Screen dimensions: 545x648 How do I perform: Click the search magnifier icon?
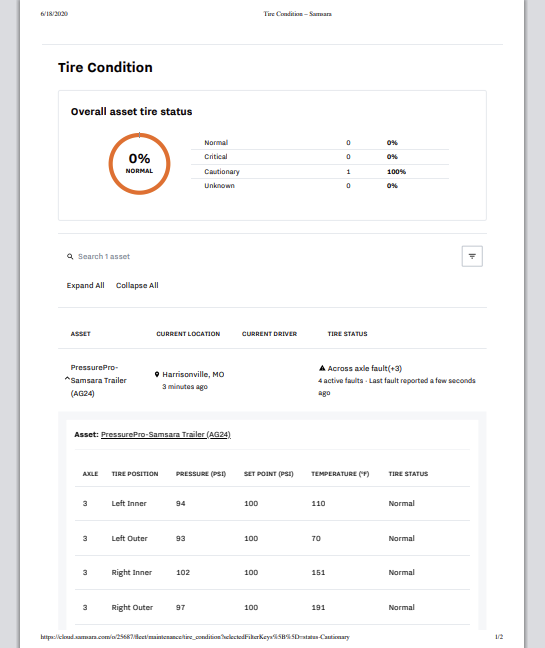click(70, 257)
